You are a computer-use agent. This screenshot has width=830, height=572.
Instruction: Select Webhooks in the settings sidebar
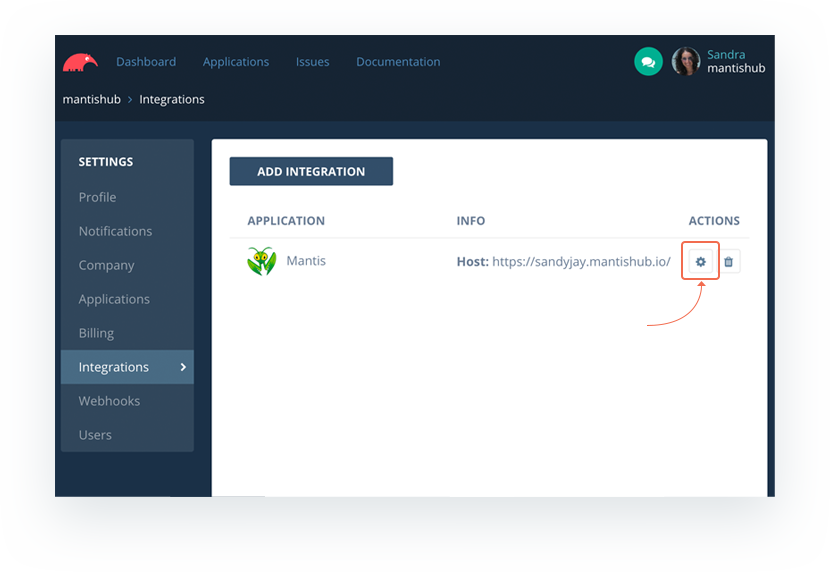(127, 401)
